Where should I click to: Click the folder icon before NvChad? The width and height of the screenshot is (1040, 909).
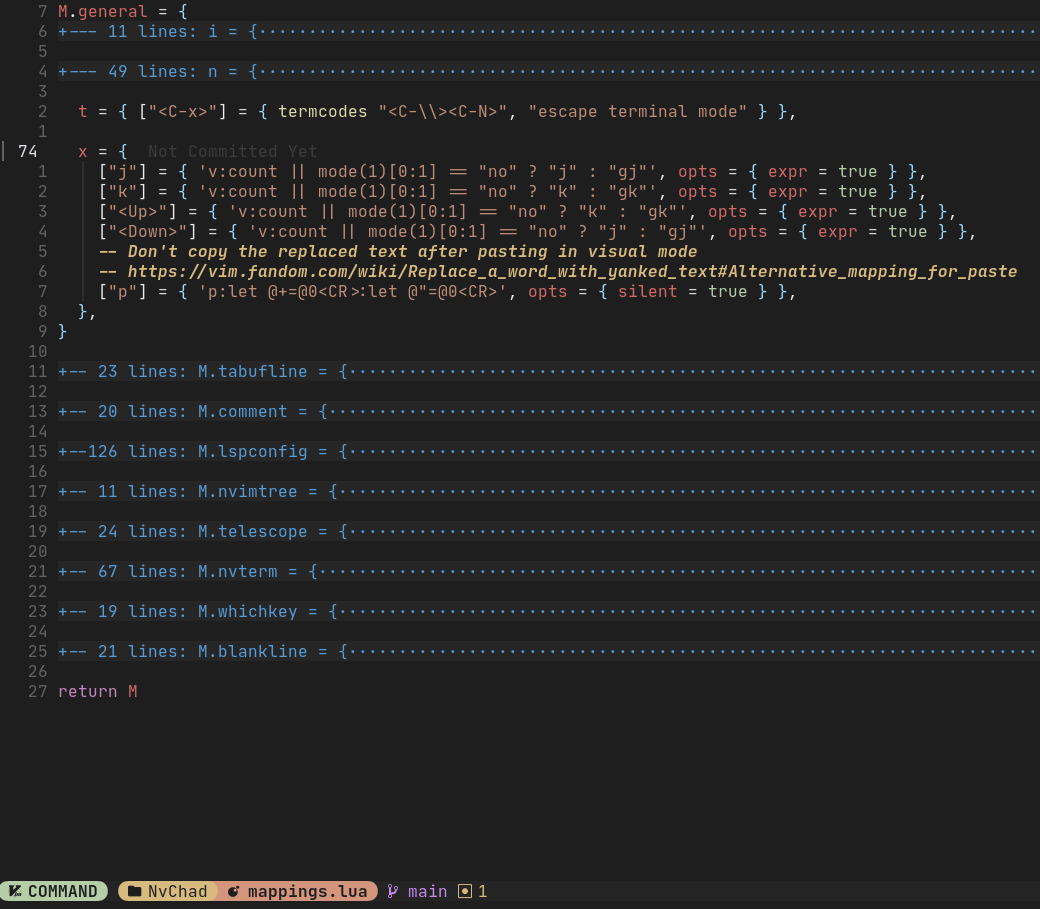point(134,891)
